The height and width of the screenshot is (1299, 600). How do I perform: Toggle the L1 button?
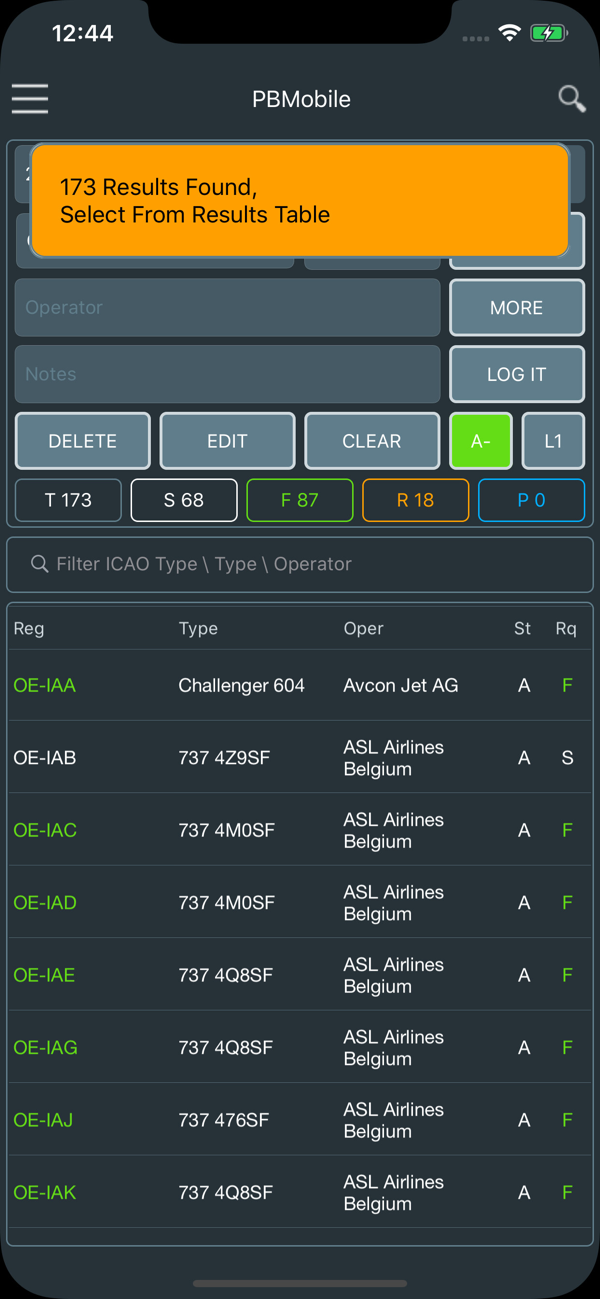(x=553, y=441)
